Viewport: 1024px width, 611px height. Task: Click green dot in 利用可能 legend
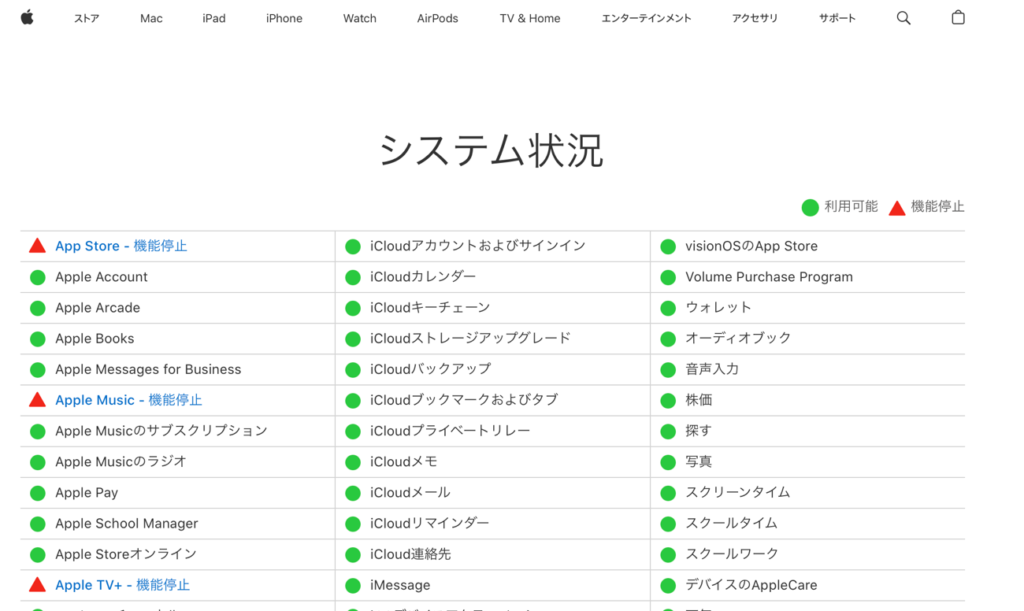pyautogui.click(x=810, y=208)
